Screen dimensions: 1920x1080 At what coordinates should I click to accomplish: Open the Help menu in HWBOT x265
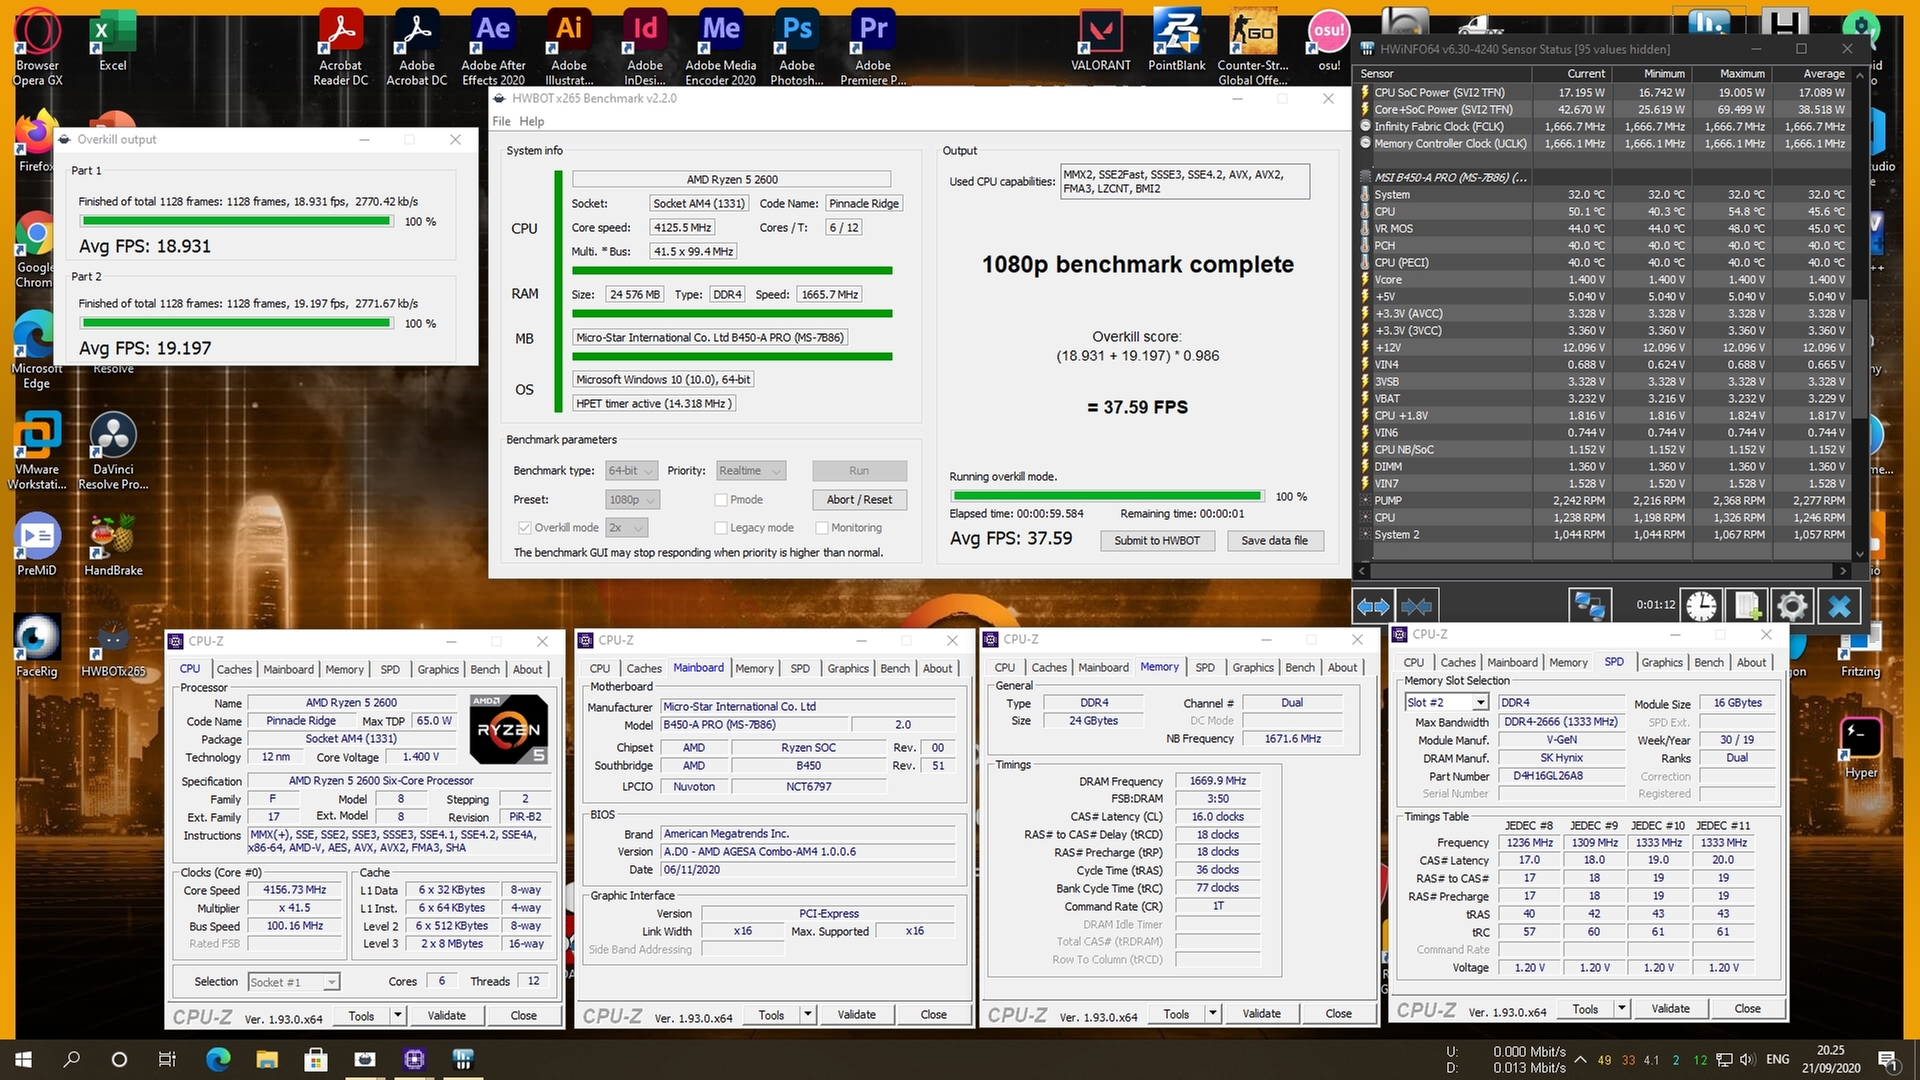click(x=532, y=122)
